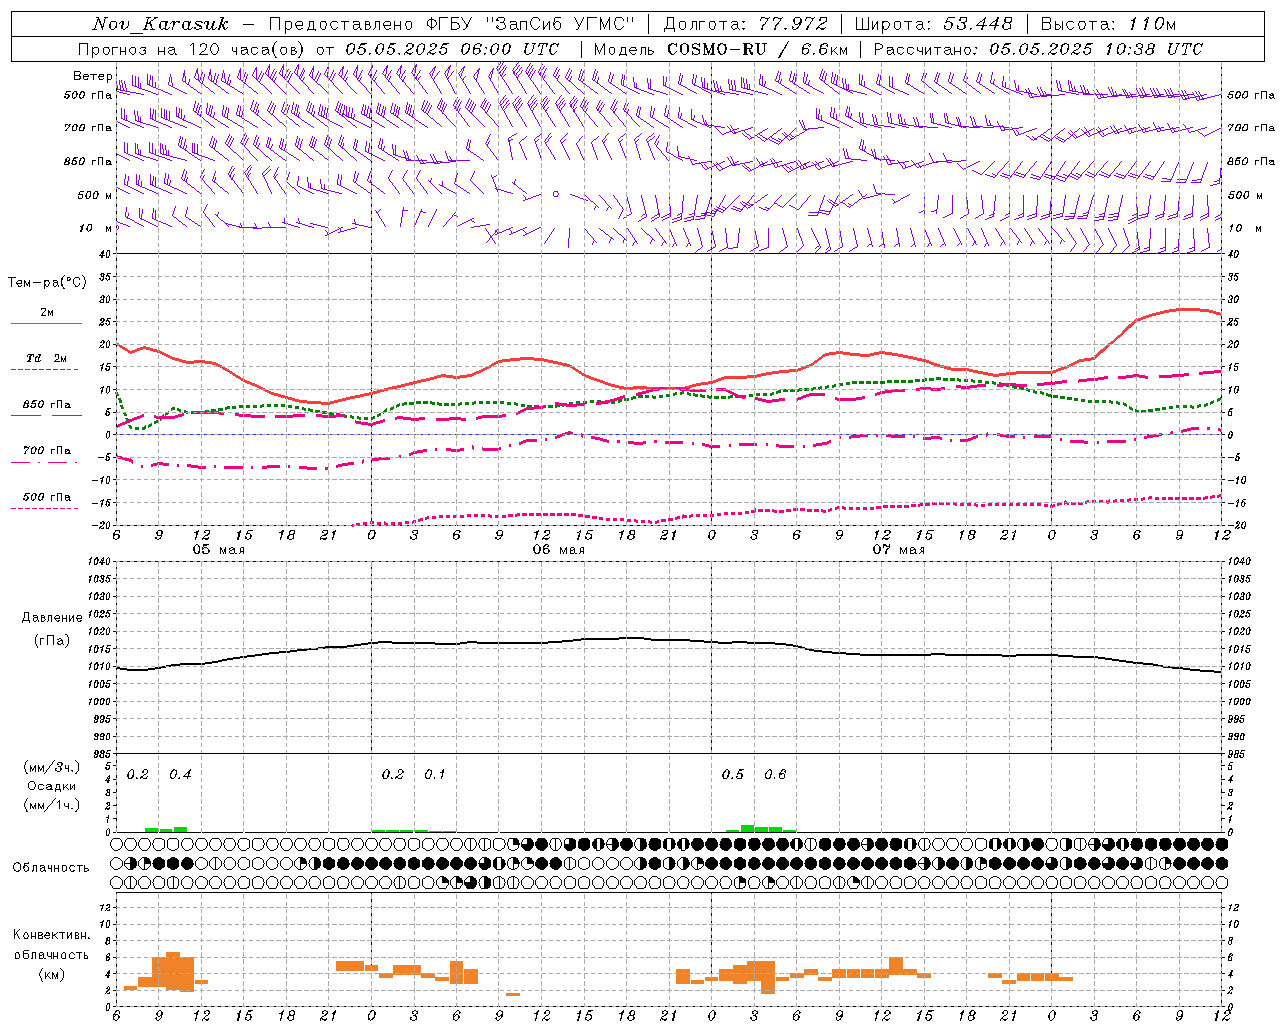Click the '(мм/3ч.)' precipitation unit label

[x=52, y=767]
